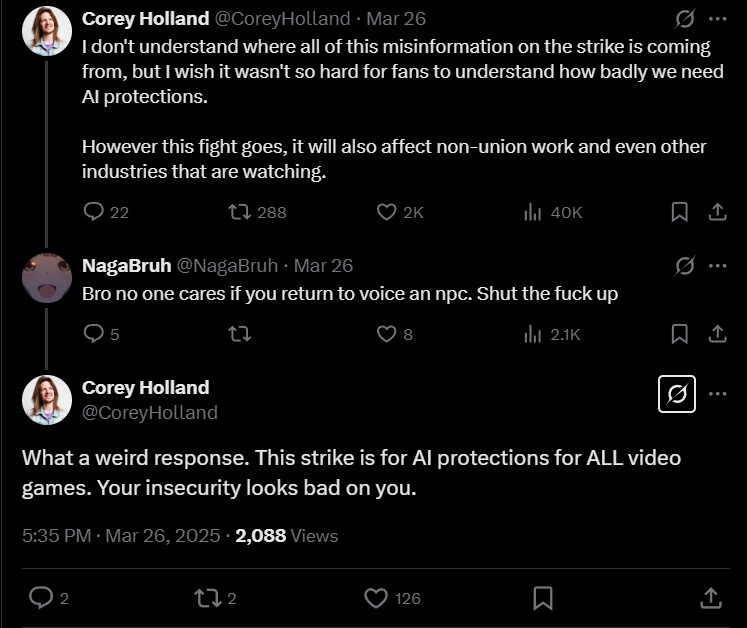Bookmark Corey Holland's first tweet
This screenshot has height=628, width=747.
point(679,212)
